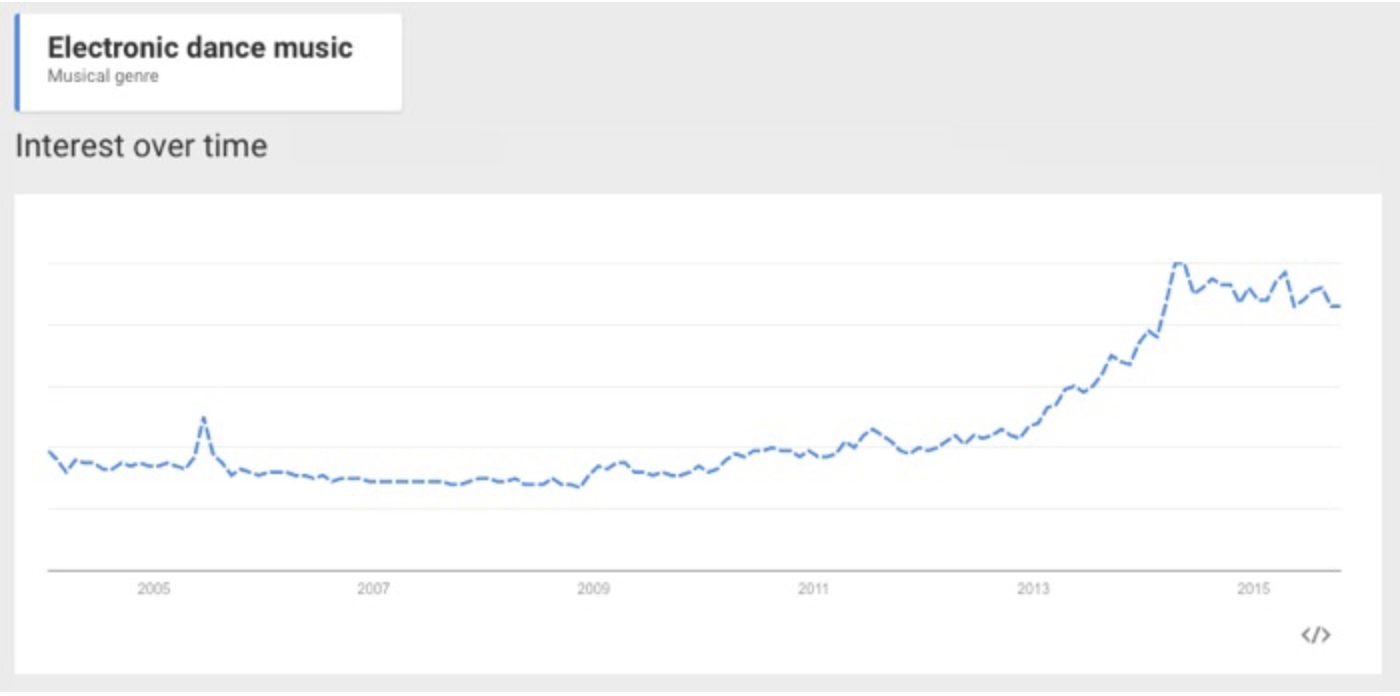Select the 2015 year axis label
The height and width of the screenshot is (696, 1400).
pyautogui.click(x=1253, y=589)
